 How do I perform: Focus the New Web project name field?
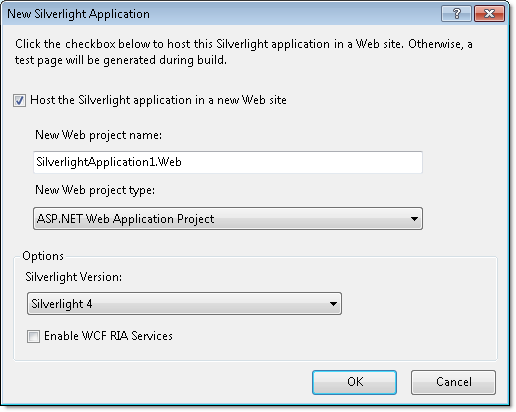[228, 162]
